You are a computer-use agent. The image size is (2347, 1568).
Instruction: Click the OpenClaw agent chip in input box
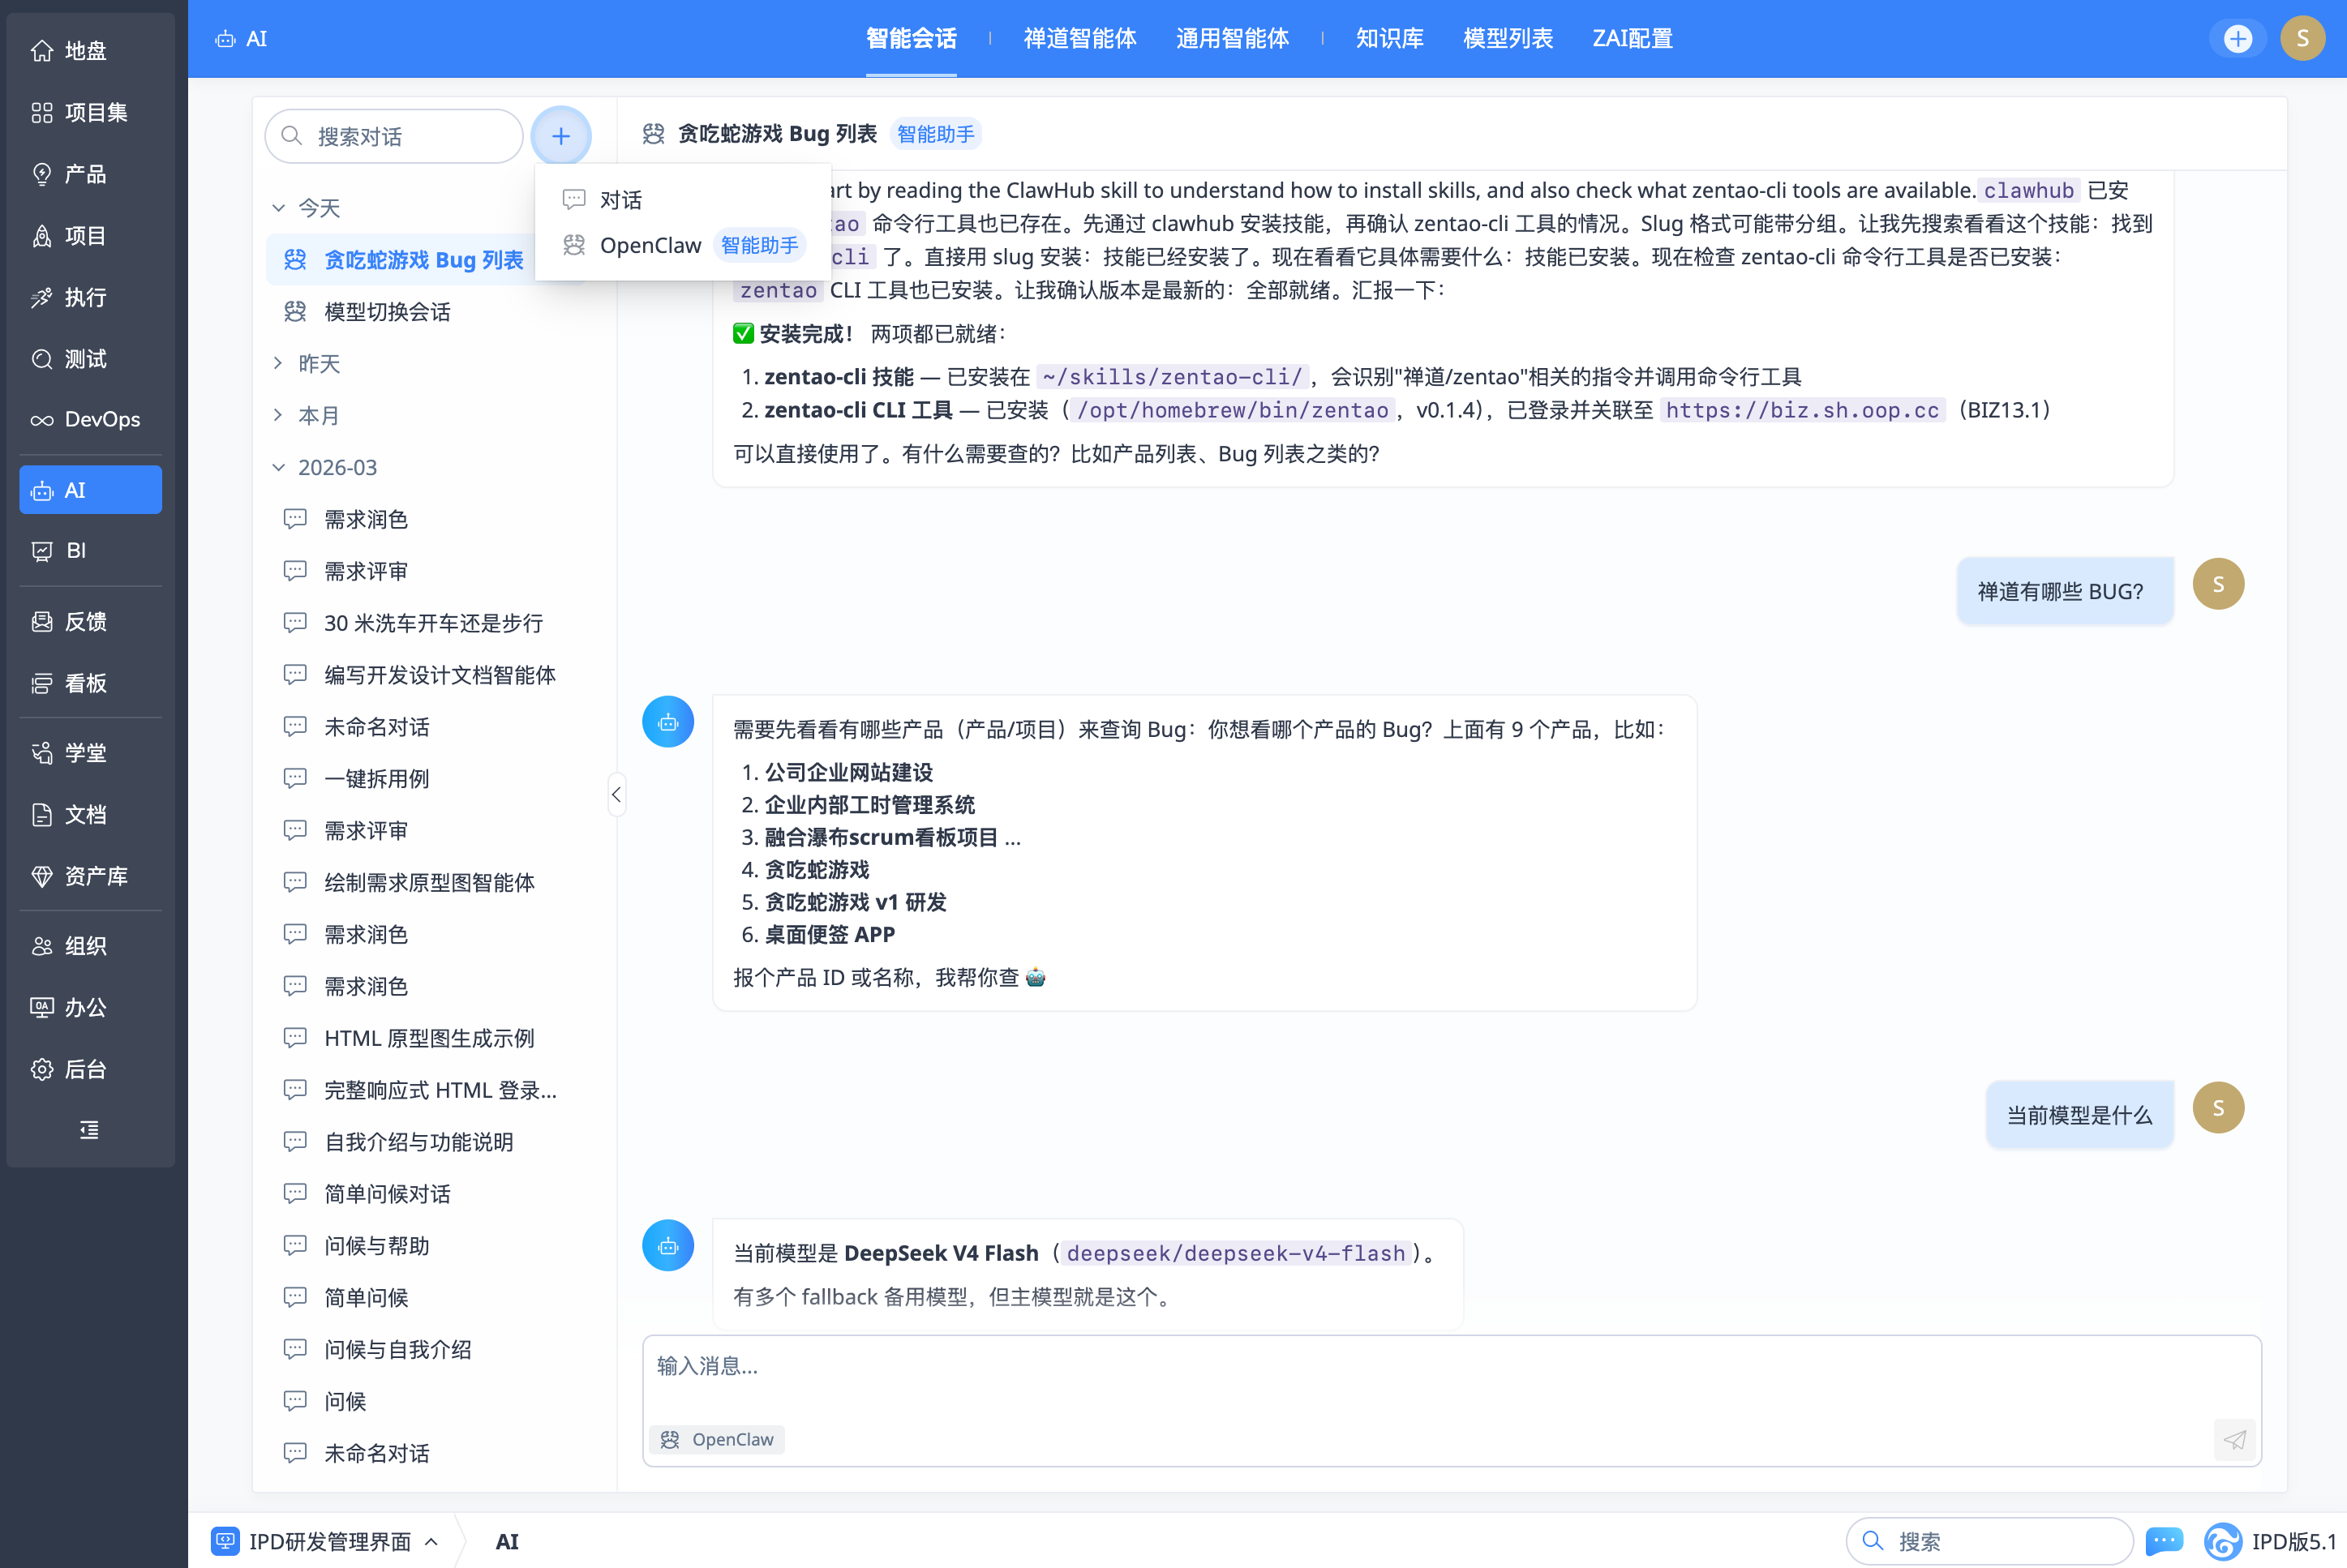pyautogui.click(x=717, y=1439)
